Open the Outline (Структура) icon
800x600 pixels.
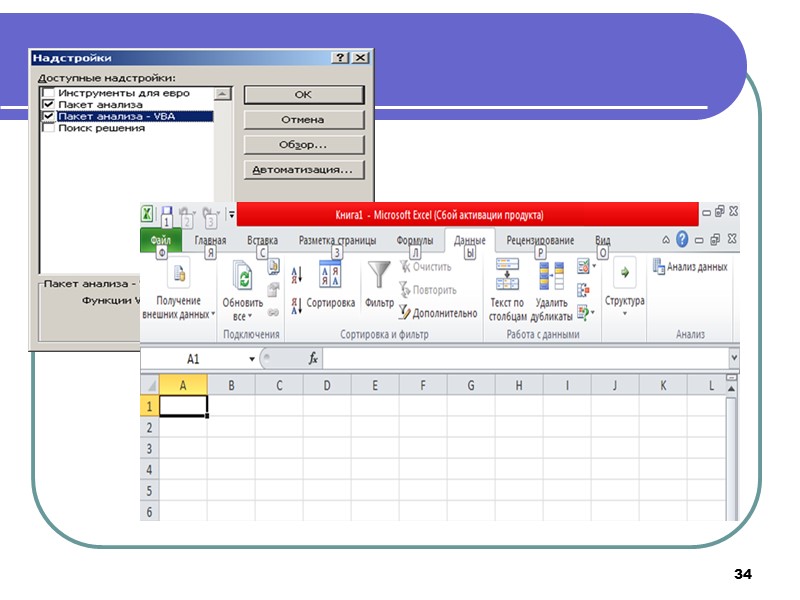[624, 273]
